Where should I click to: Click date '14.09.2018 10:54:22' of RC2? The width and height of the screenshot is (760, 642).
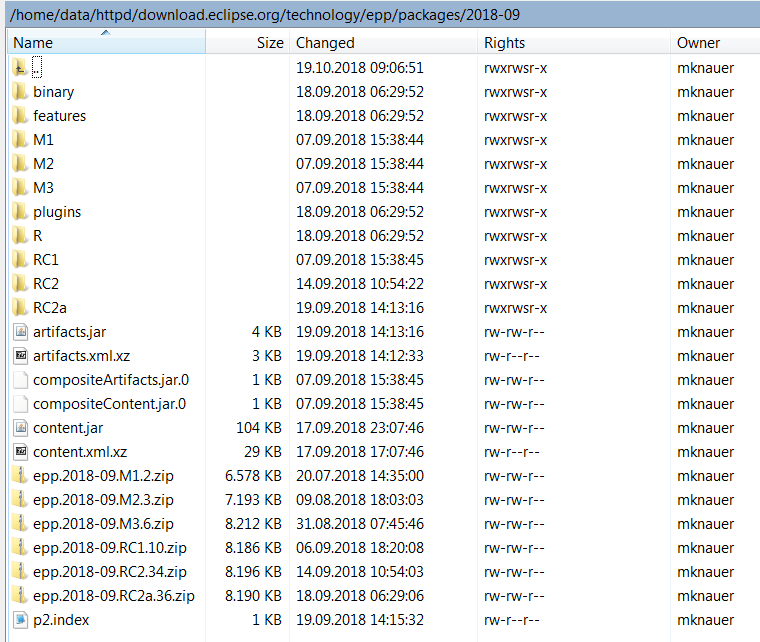coord(360,283)
